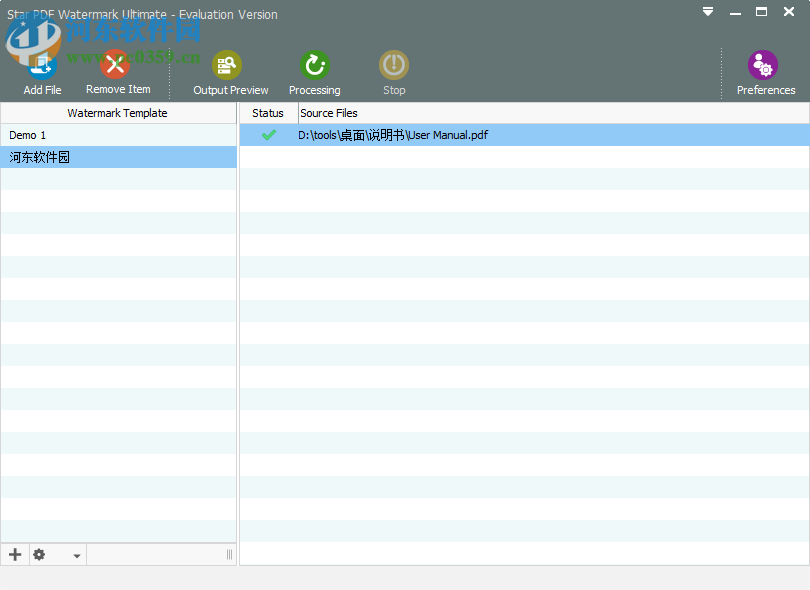Open the title bar triangle dropdown menu

coord(708,12)
